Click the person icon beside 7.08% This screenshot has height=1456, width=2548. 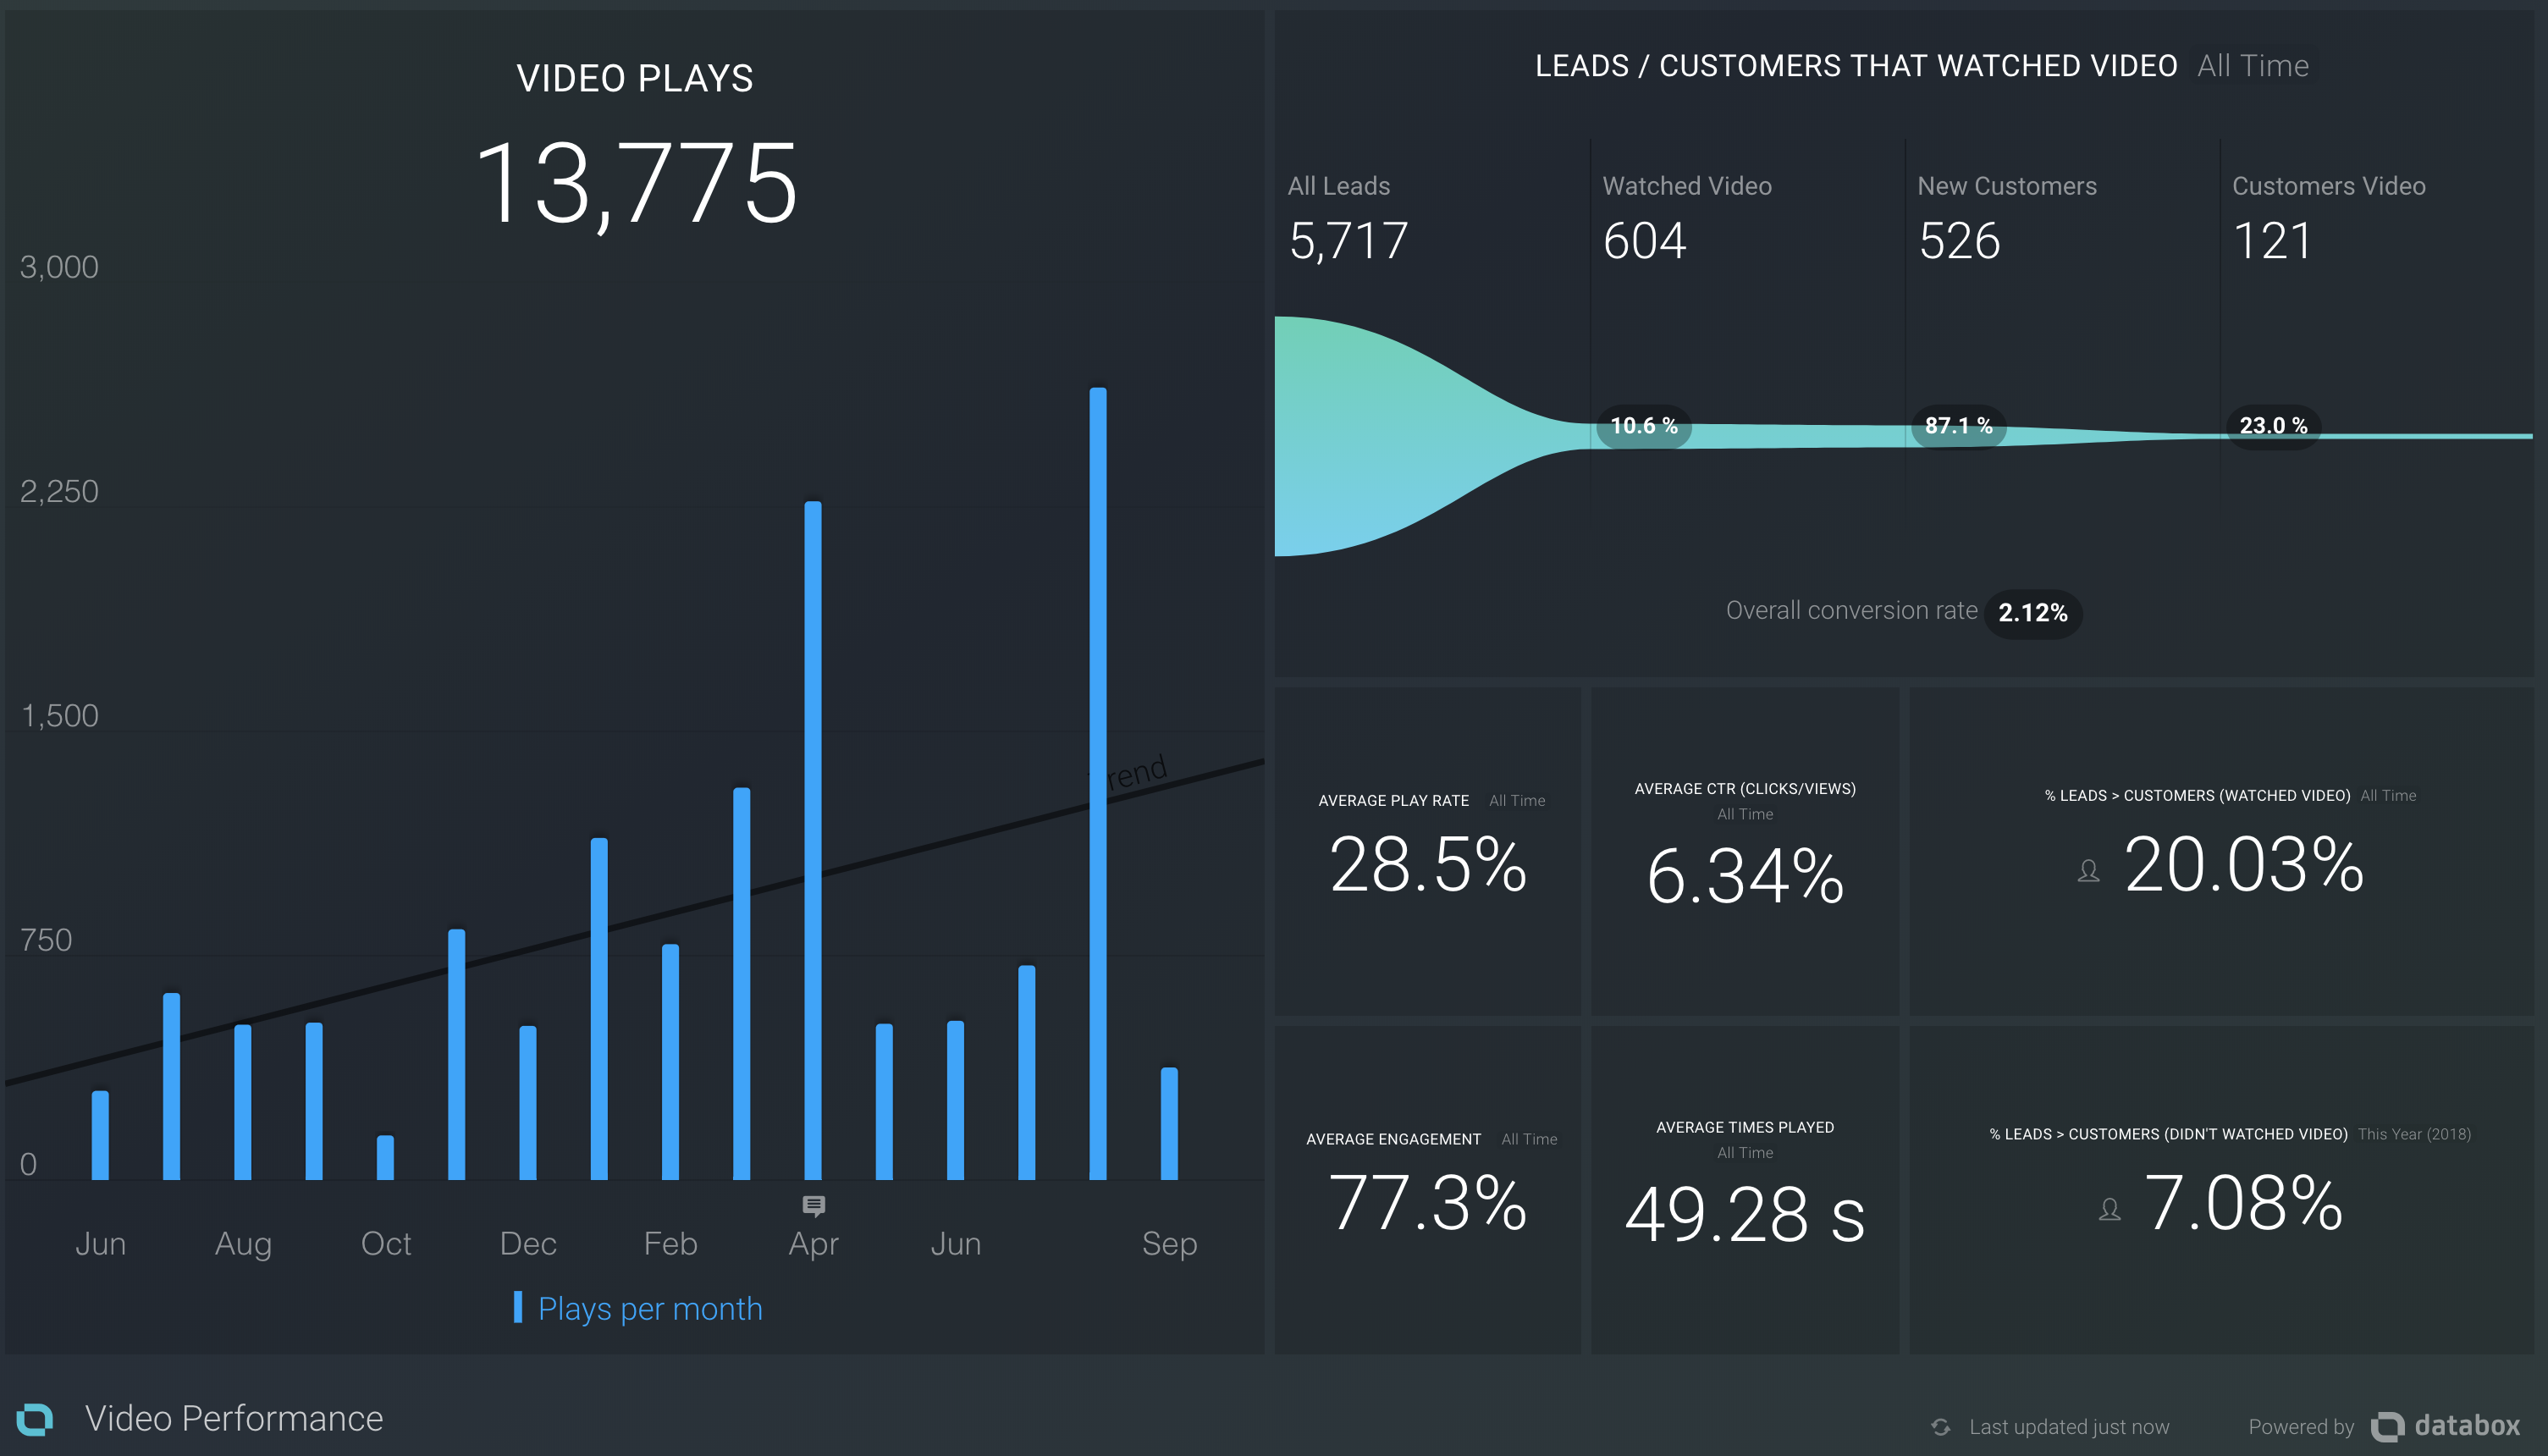click(x=2109, y=1210)
